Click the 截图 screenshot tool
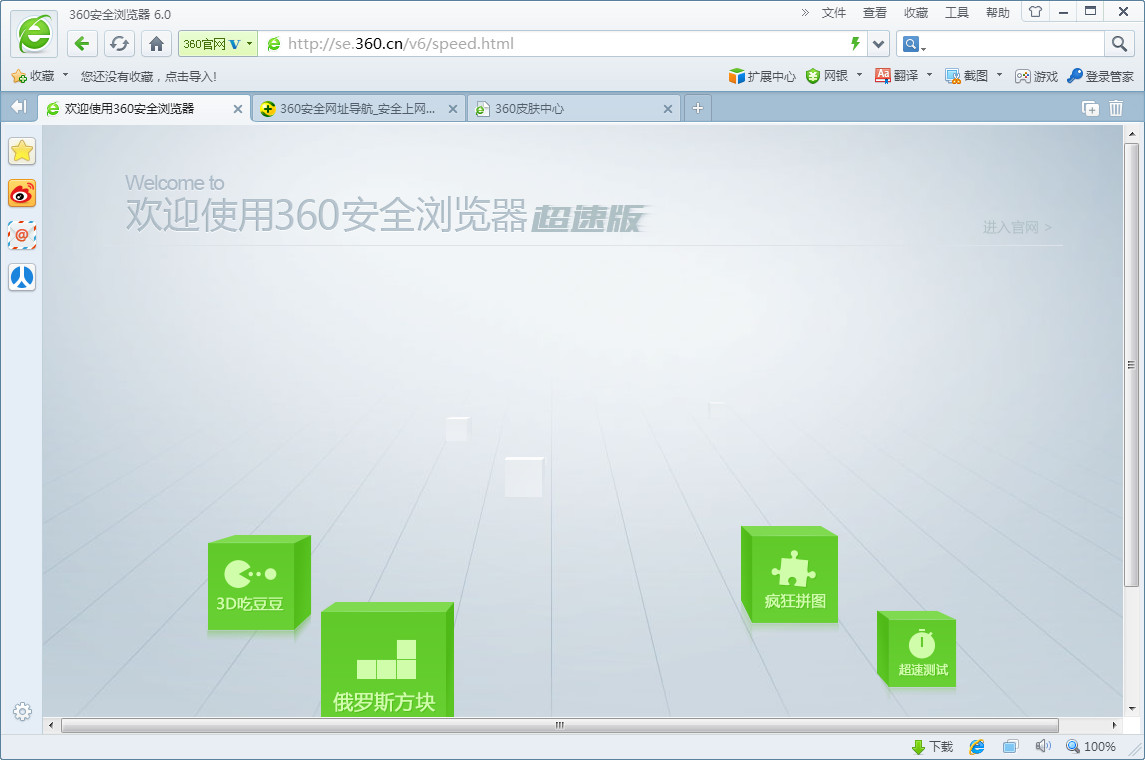 point(966,76)
